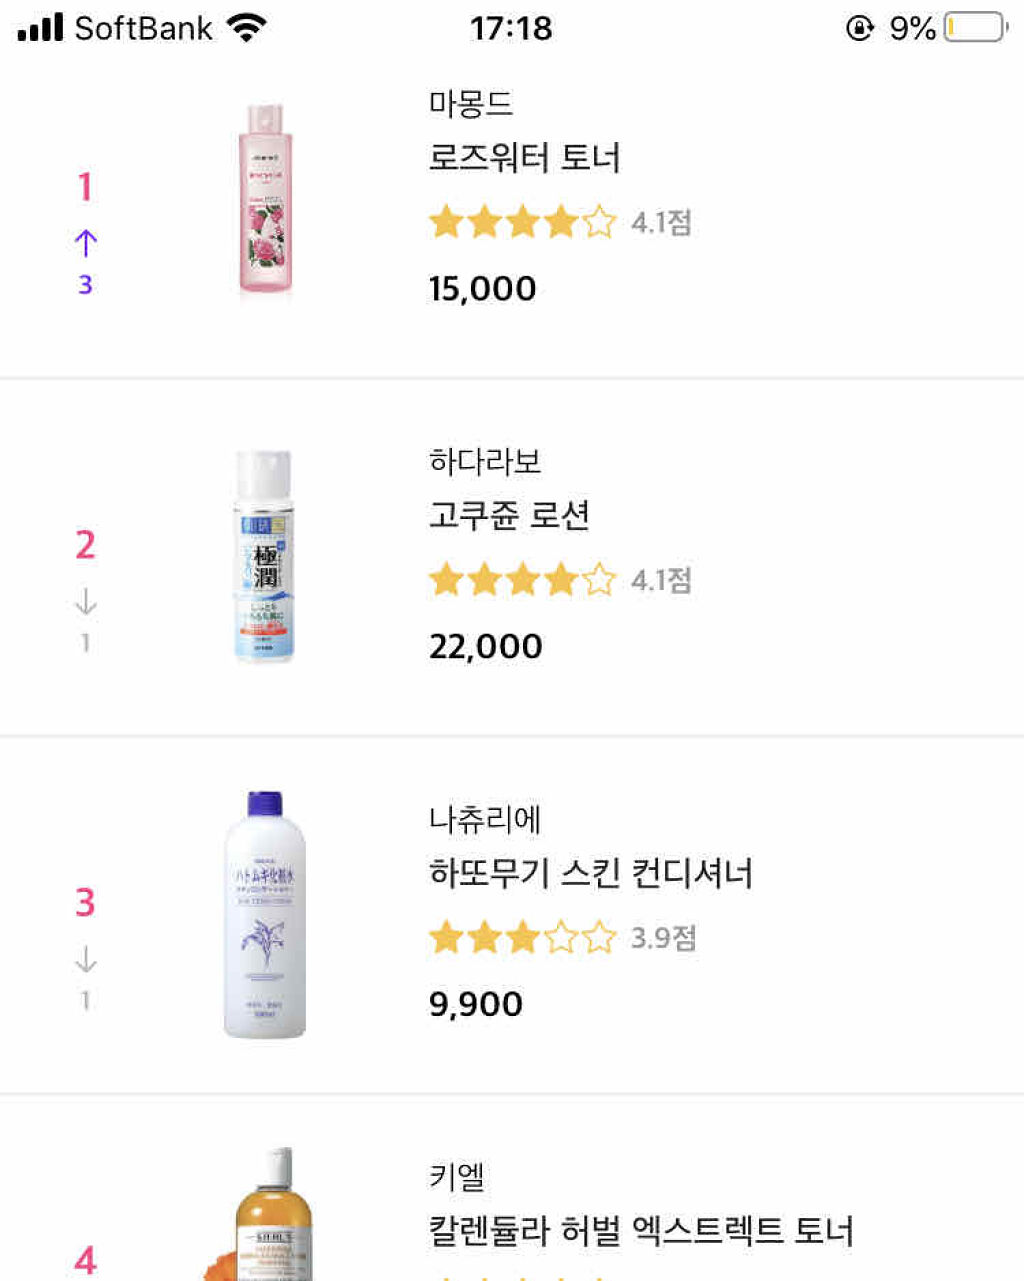Tap the Mamonde Rose Water Toner bottle image
This screenshot has height=1281, width=1024.
265,200
